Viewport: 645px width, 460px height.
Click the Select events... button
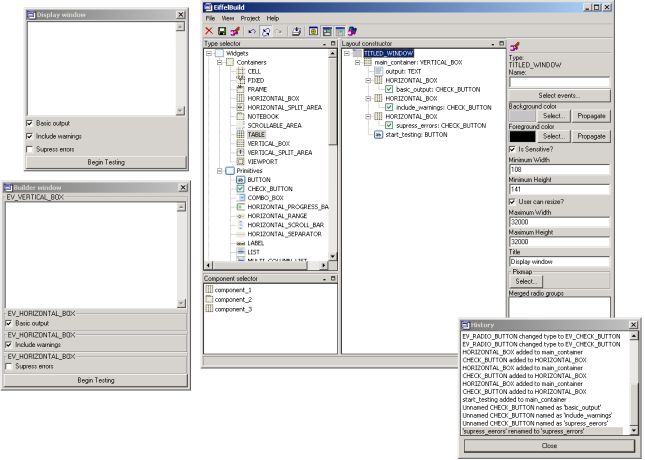(559, 95)
